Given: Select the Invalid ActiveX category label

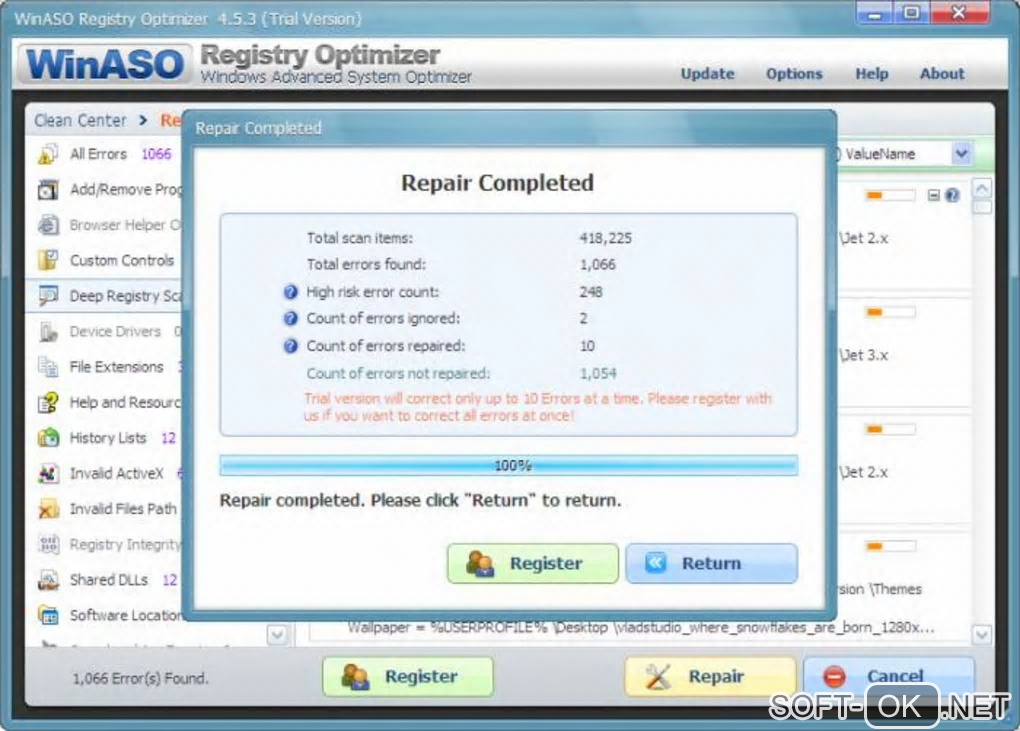Looking at the screenshot, I should [116, 473].
